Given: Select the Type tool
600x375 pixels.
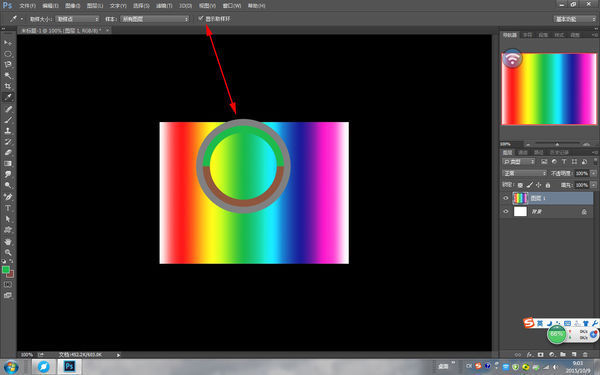Looking at the screenshot, I should click(x=8, y=208).
